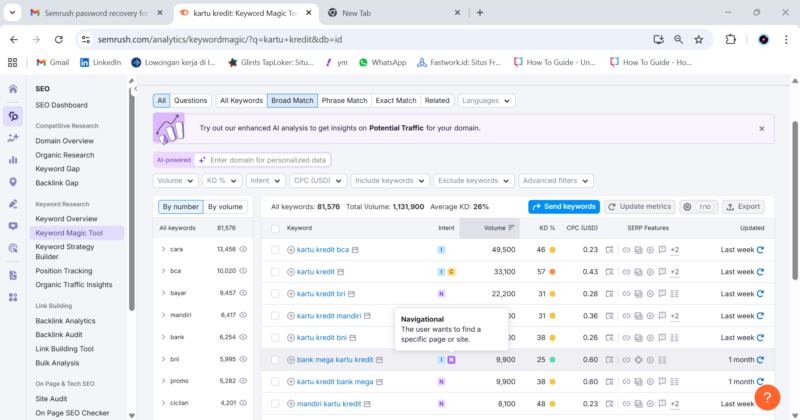The image size is (800, 420).
Task: Tick the select-all keywords checkbox
Action: pyautogui.click(x=275, y=229)
